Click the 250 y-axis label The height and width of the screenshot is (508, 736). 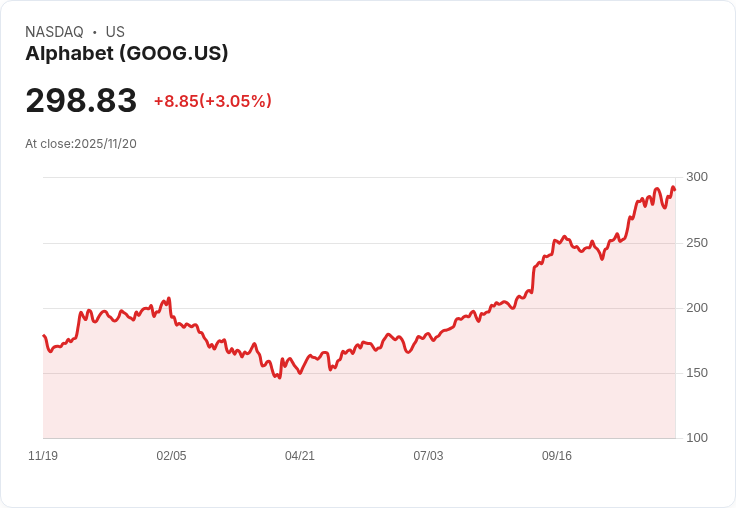(697, 243)
